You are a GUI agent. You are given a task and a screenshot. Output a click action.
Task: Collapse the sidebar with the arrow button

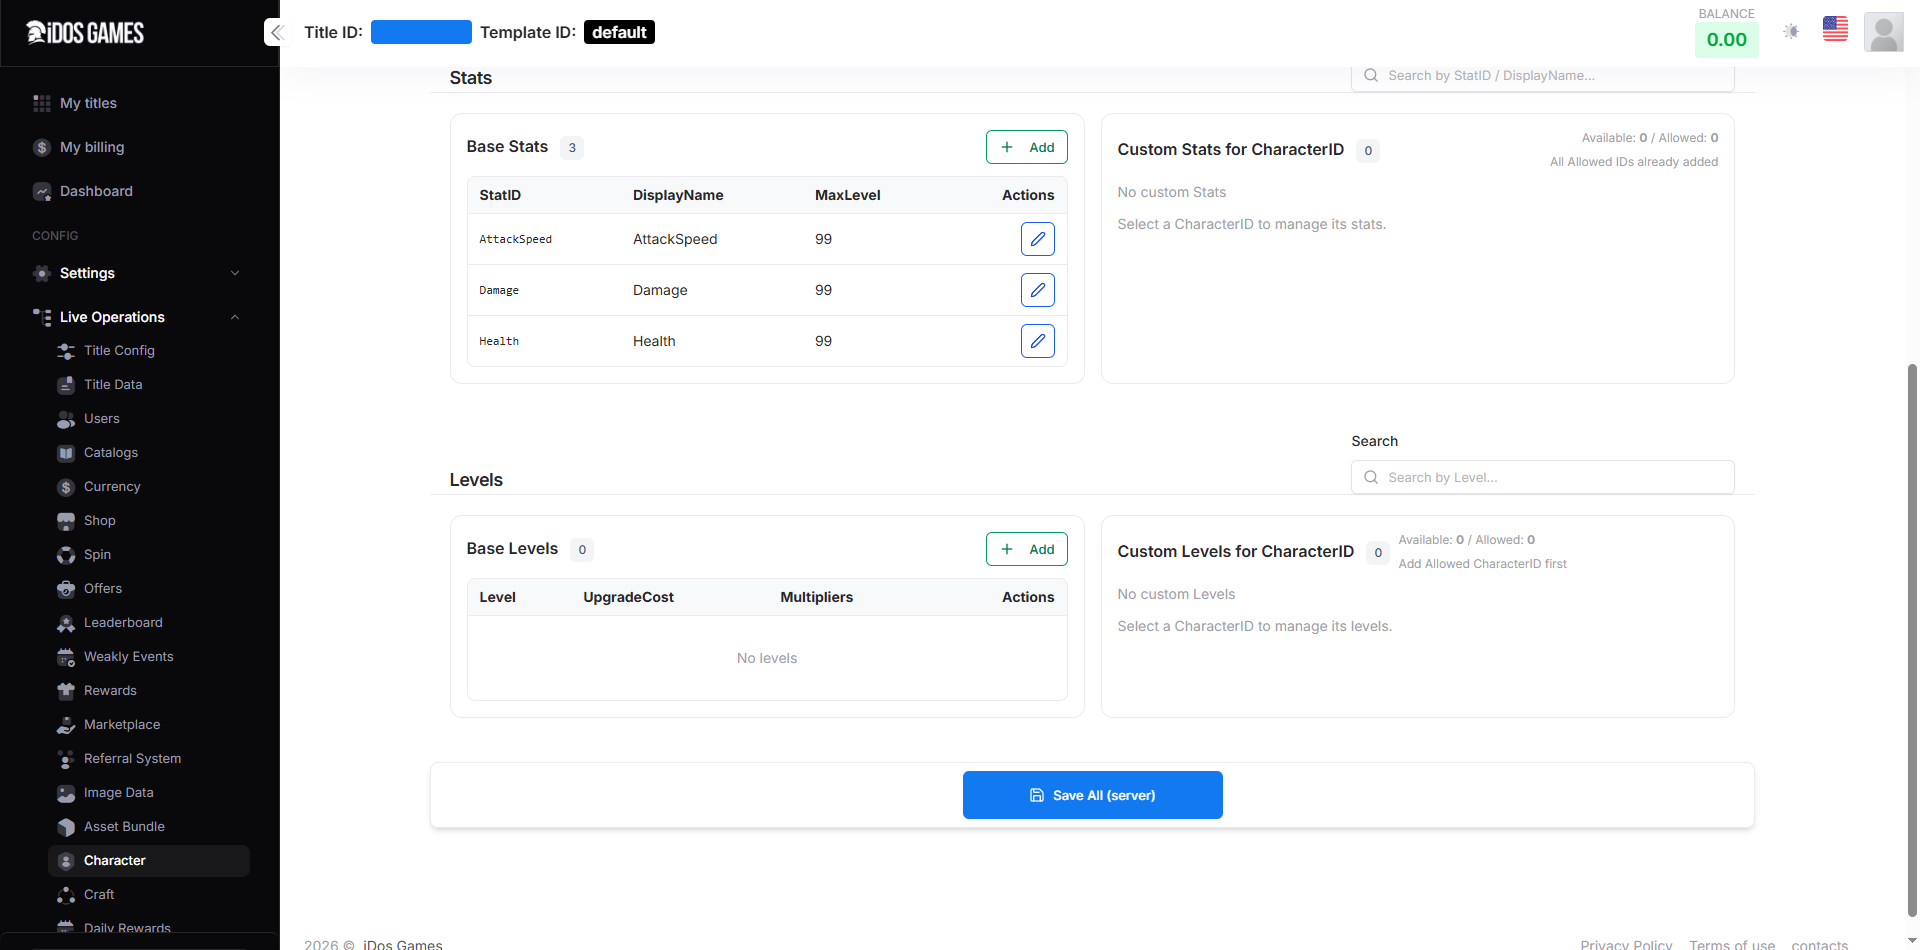tap(277, 32)
